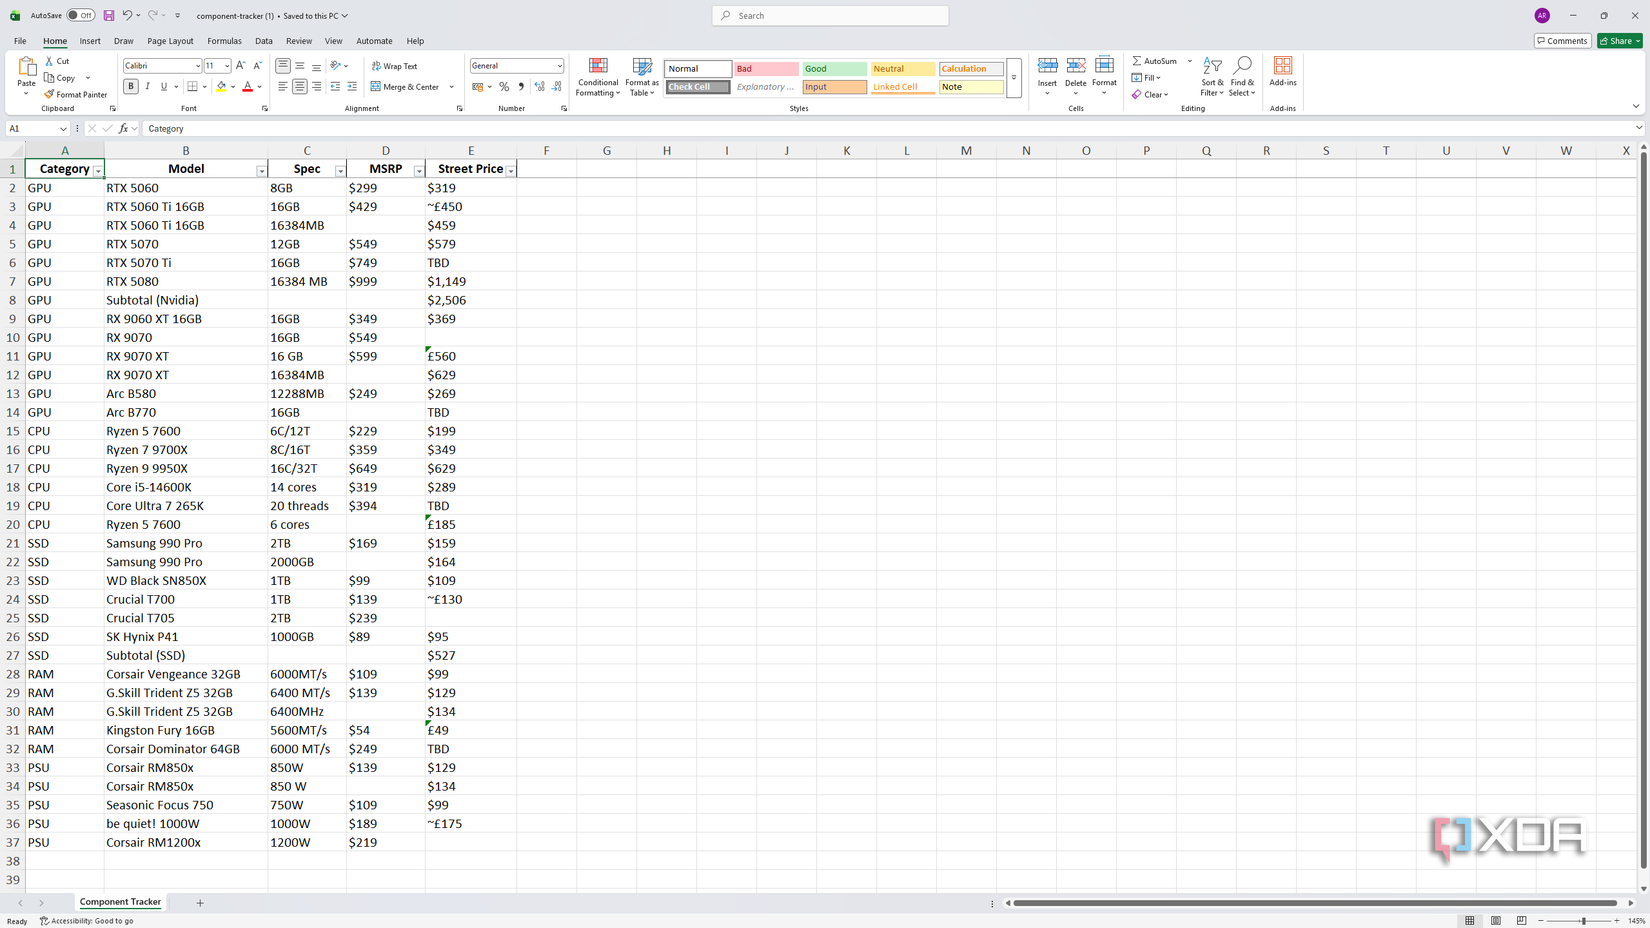The image size is (1650, 928).
Task: Click the AutoSum button
Action: (1155, 61)
